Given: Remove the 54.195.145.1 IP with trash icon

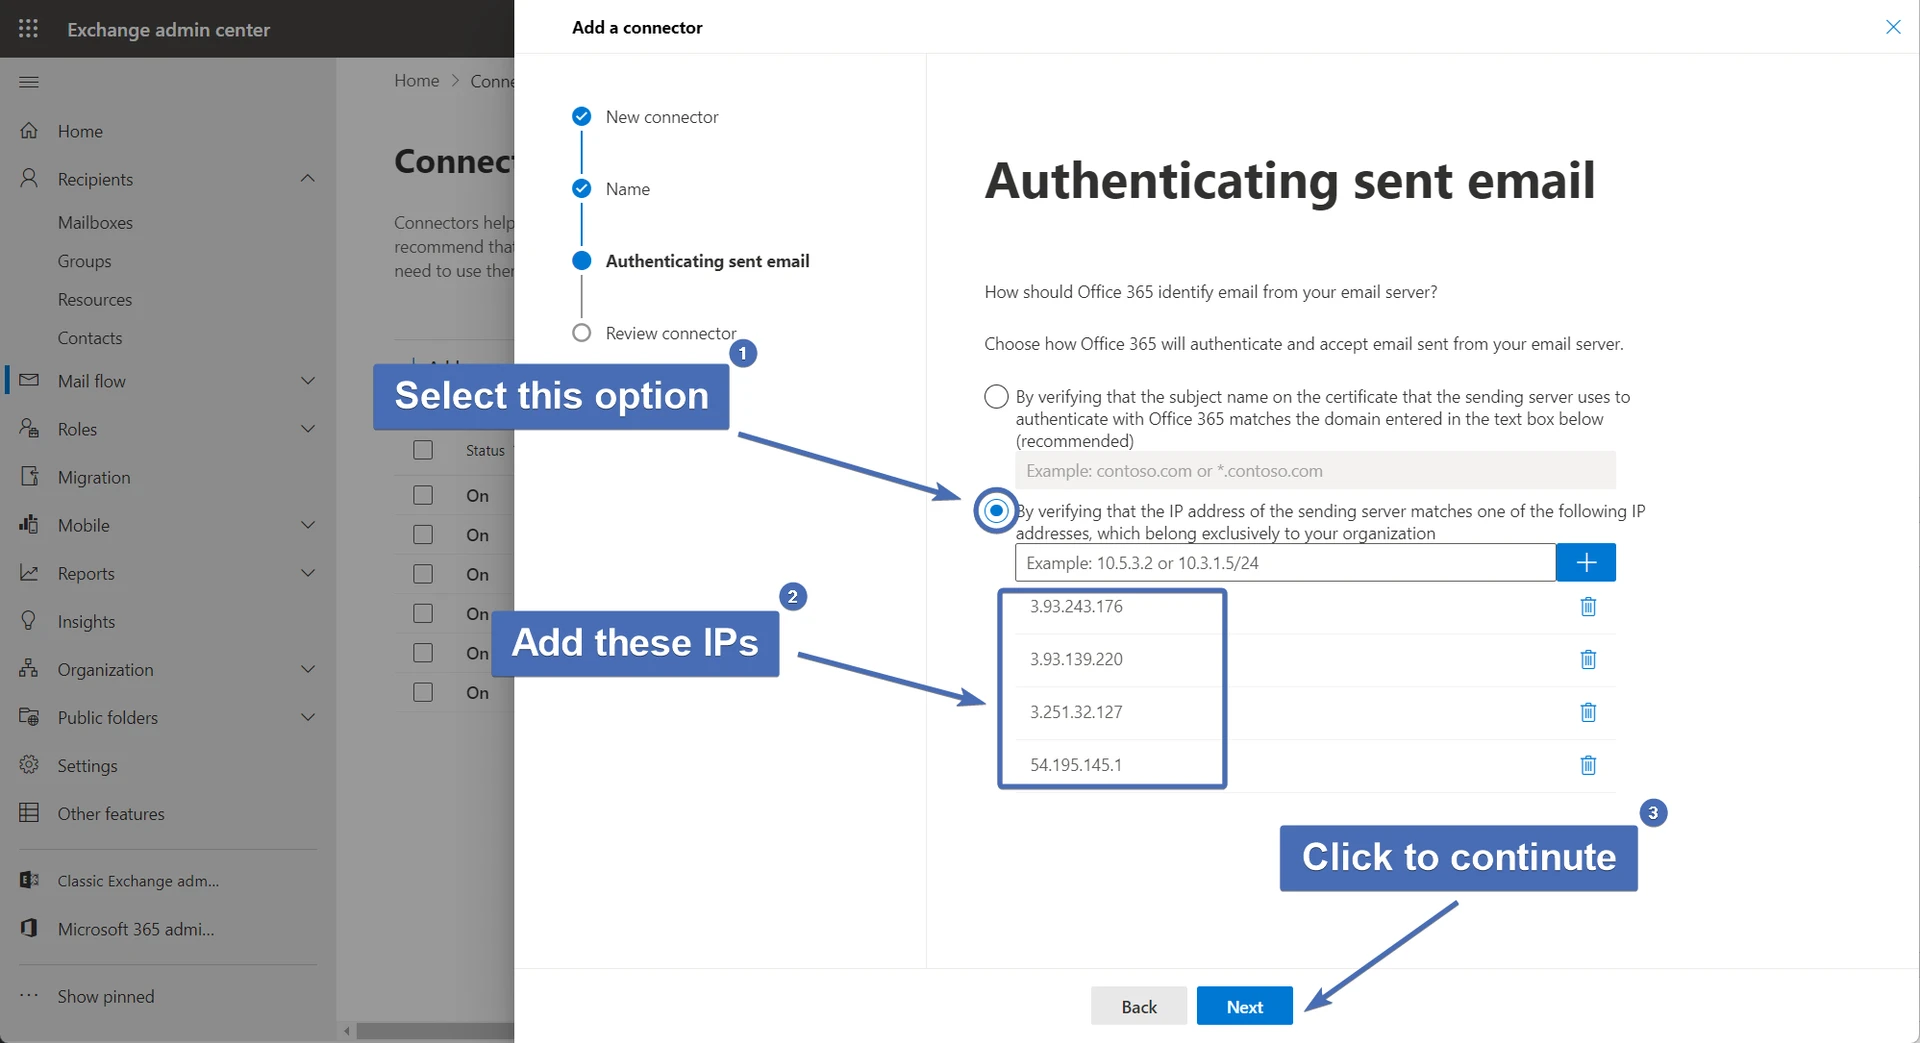Looking at the screenshot, I should (1587, 765).
